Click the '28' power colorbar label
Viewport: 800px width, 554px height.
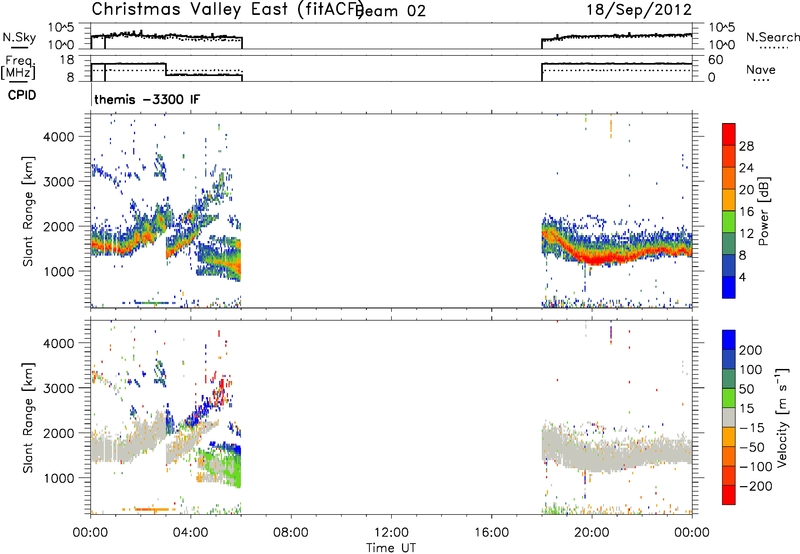[x=746, y=146]
